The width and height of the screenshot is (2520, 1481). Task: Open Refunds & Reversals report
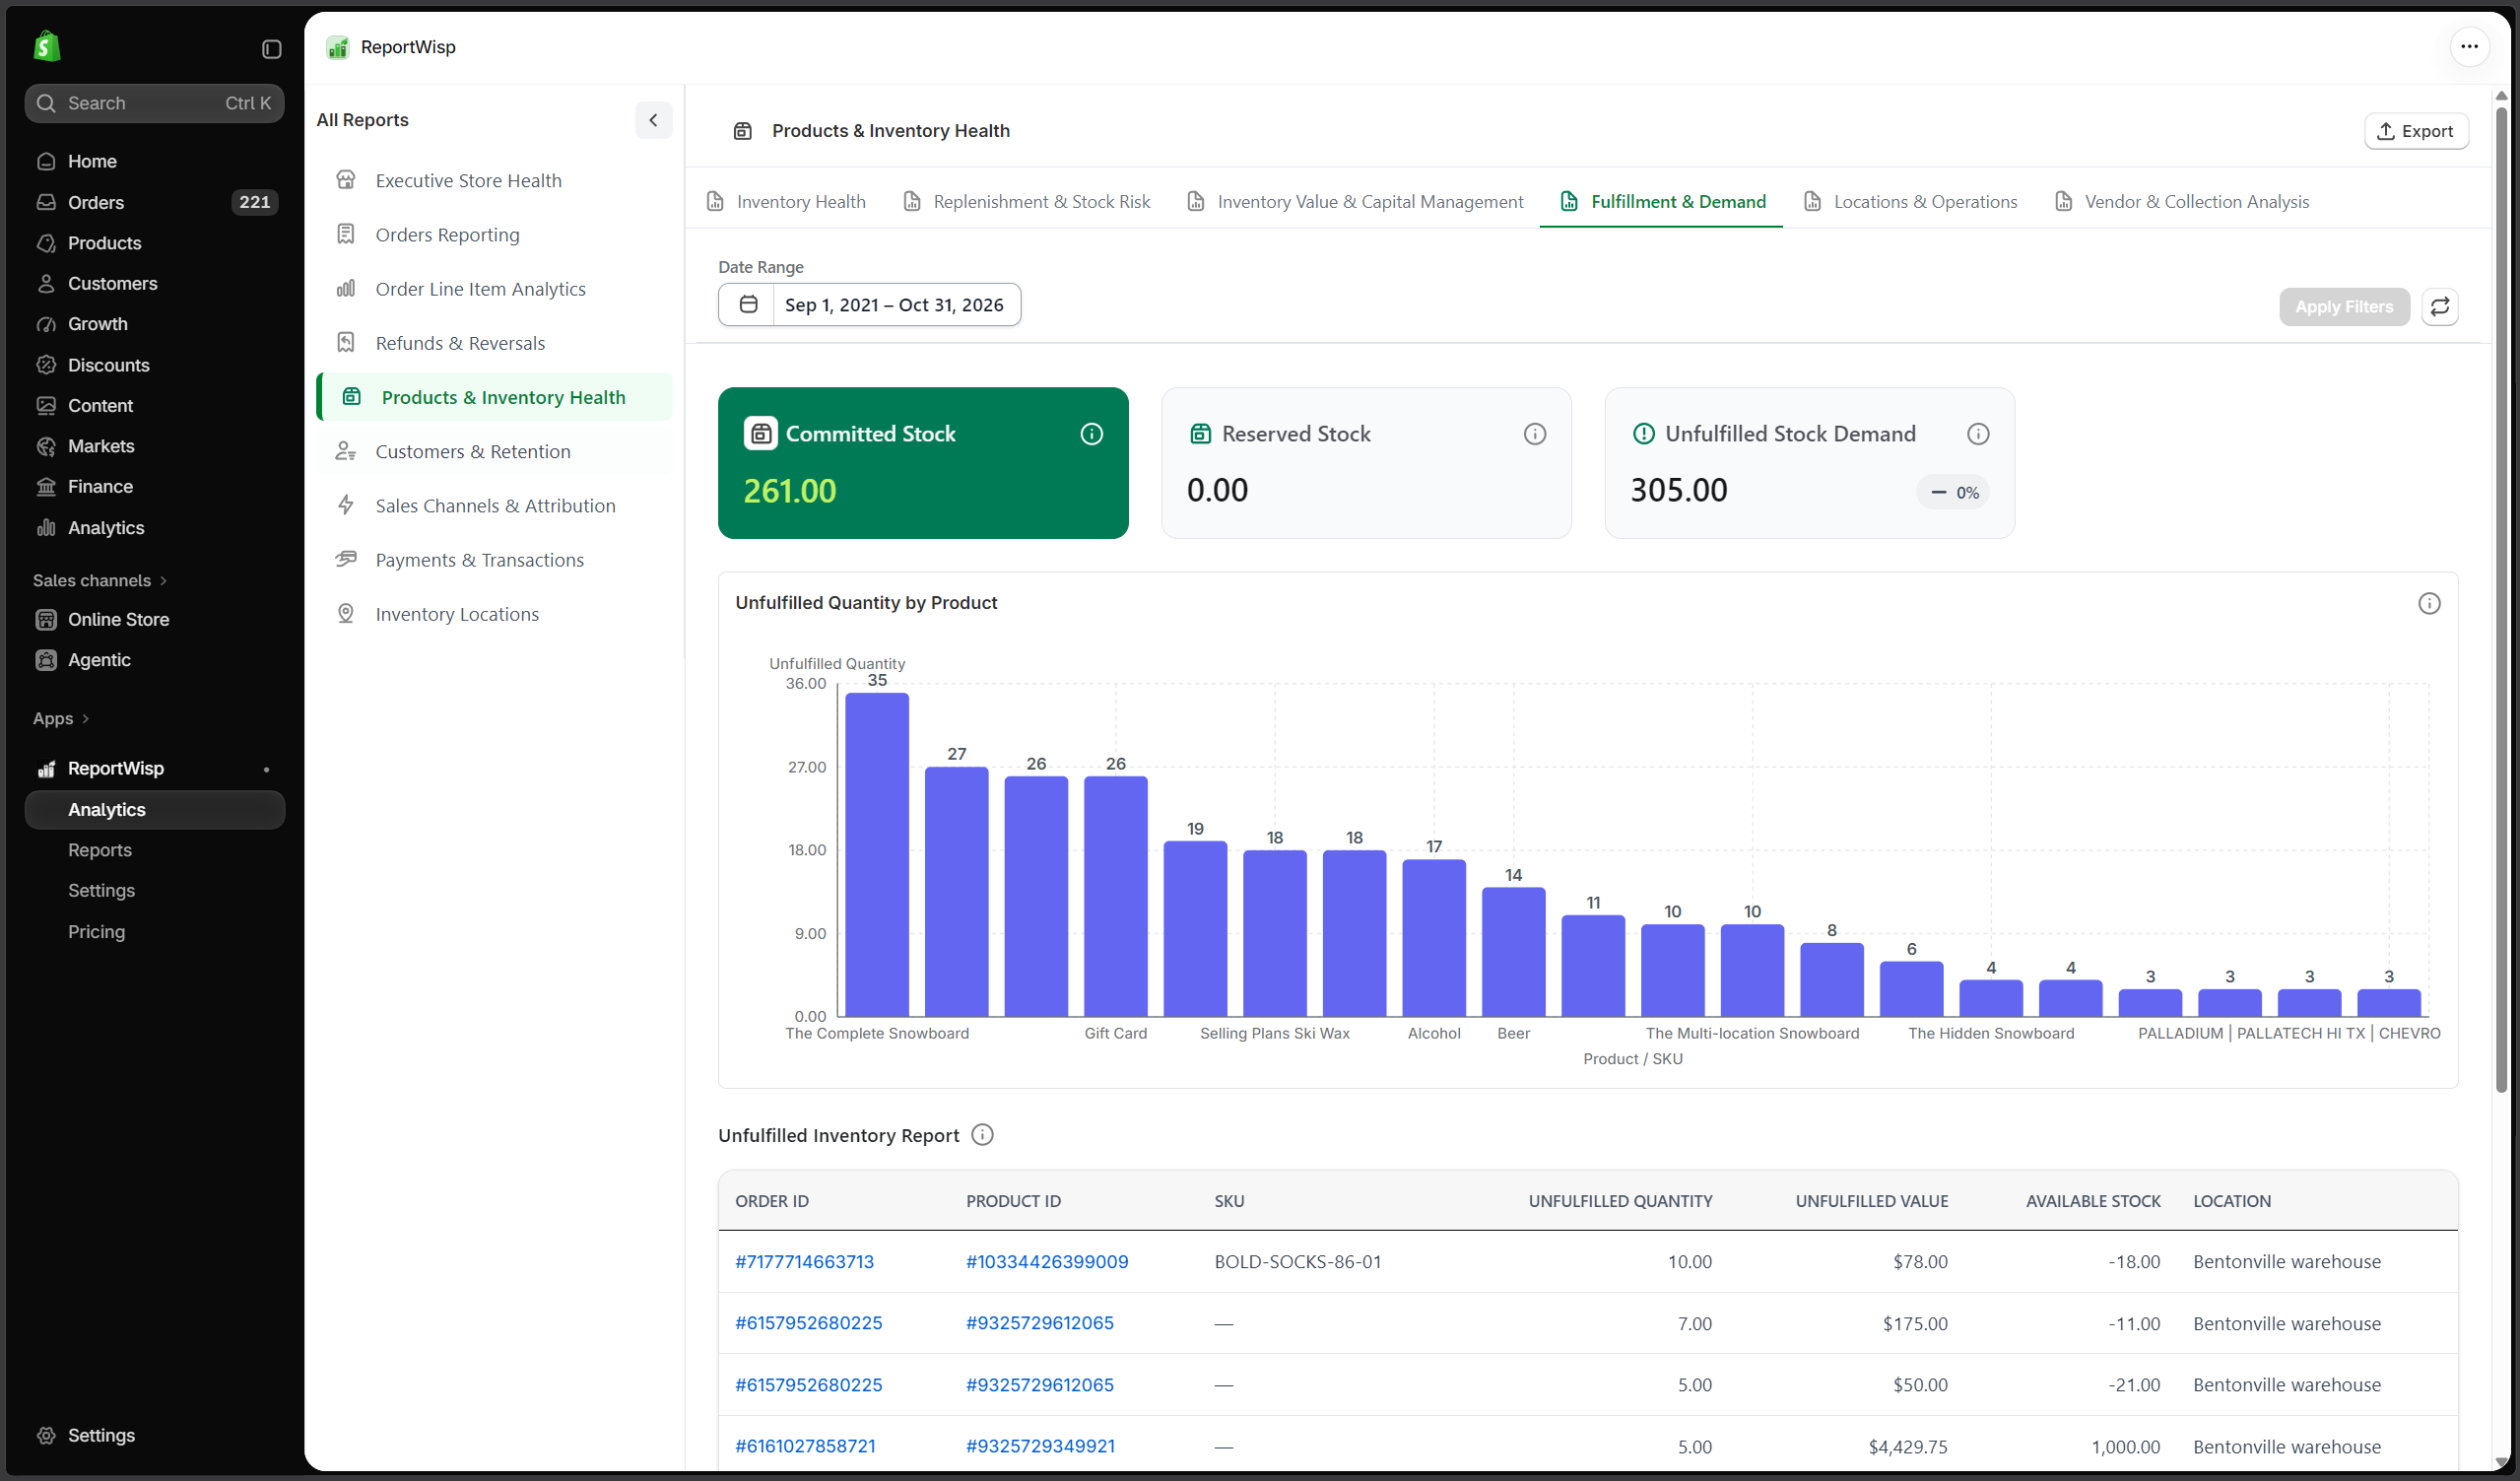[494, 343]
